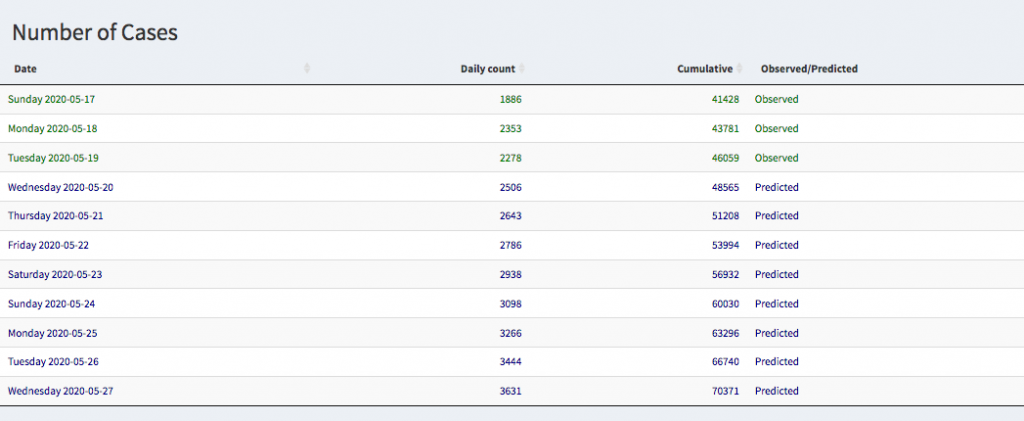1024x421 pixels.
Task: Click the sort arrows beside Date column
Action: (307, 69)
